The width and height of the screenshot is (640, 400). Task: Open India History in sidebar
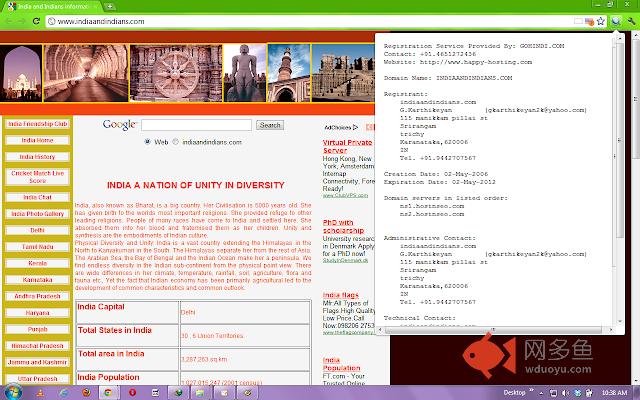click(38, 157)
